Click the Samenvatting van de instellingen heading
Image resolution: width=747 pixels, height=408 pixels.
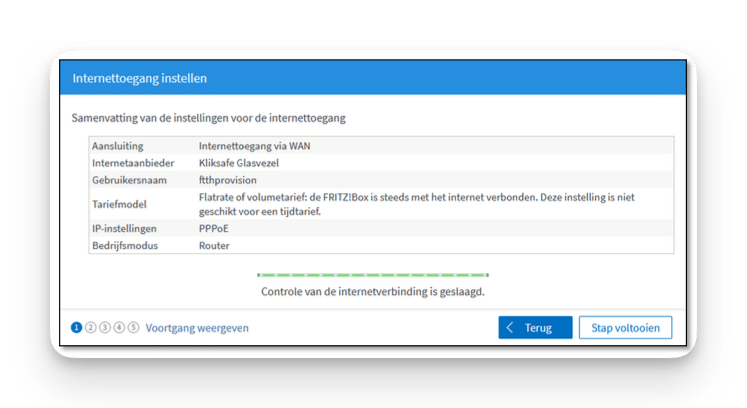coord(209,118)
